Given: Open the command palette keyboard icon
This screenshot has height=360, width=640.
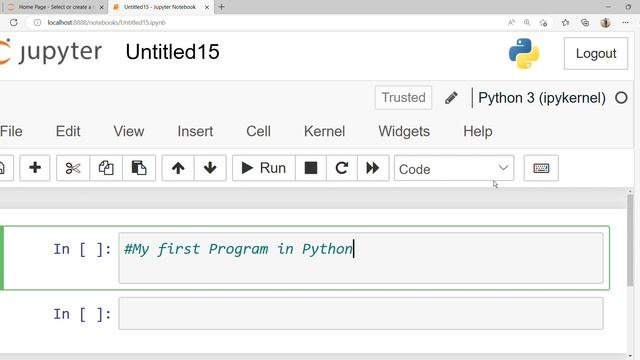Looking at the screenshot, I should (x=541, y=168).
